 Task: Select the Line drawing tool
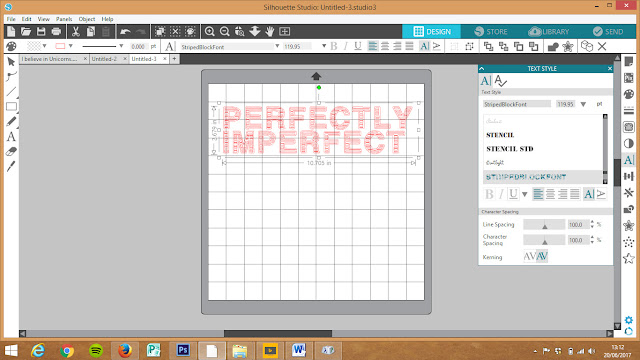[11, 91]
